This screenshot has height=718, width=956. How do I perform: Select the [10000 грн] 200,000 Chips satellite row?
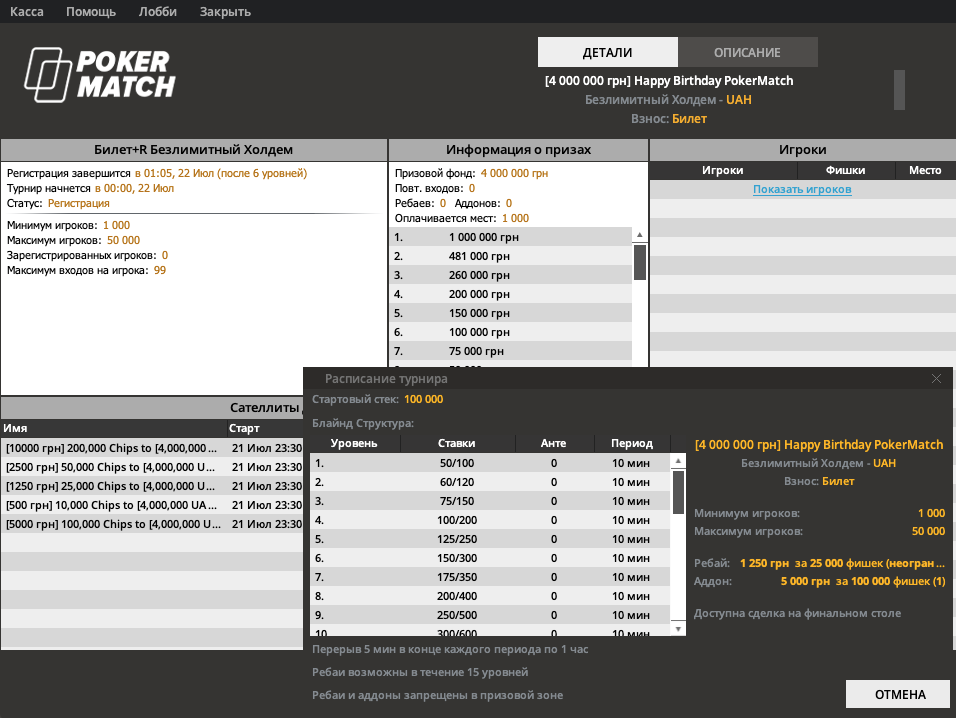point(114,448)
